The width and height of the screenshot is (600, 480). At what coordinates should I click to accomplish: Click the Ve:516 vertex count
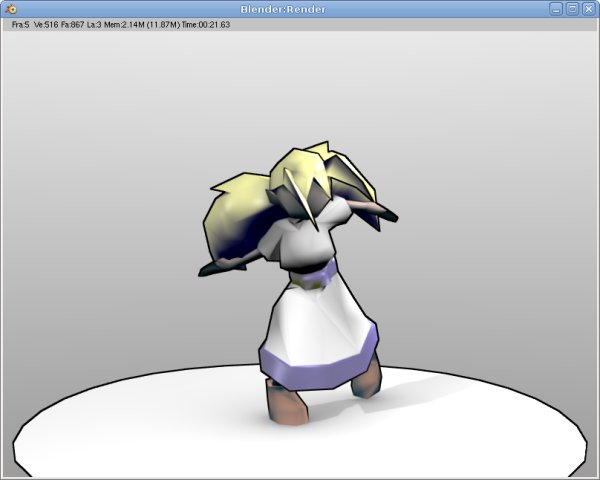[48, 24]
